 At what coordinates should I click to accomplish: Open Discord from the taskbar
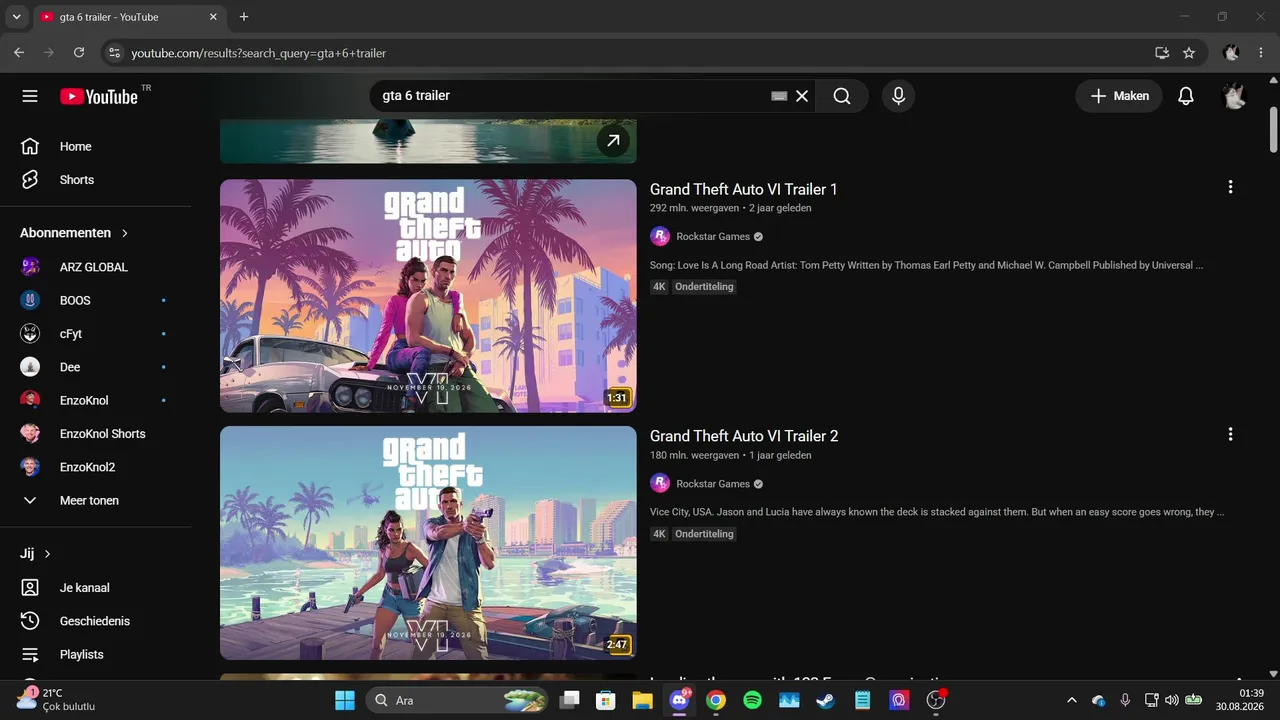[x=680, y=700]
